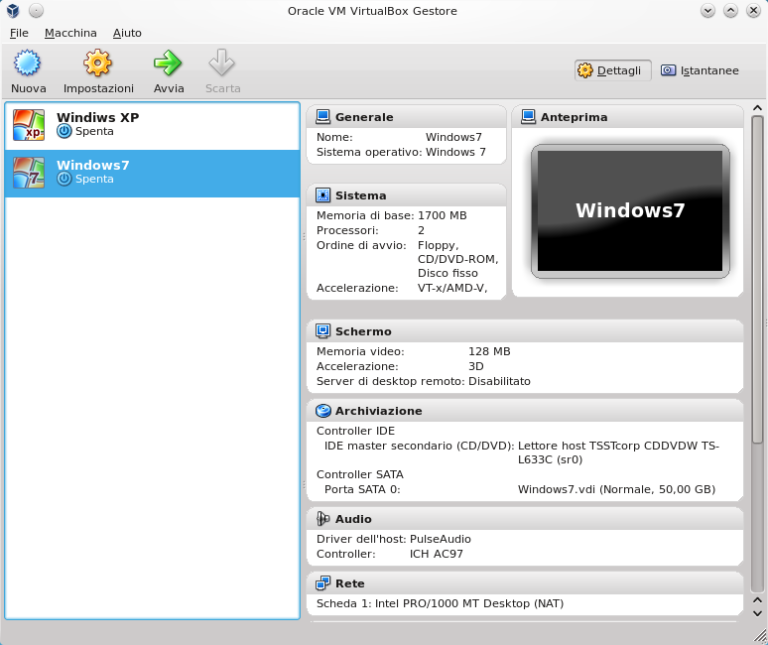Open Impostazioni settings gear icon
The width and height of the screenshot is (768, 645).
click(x=98, y=65)
